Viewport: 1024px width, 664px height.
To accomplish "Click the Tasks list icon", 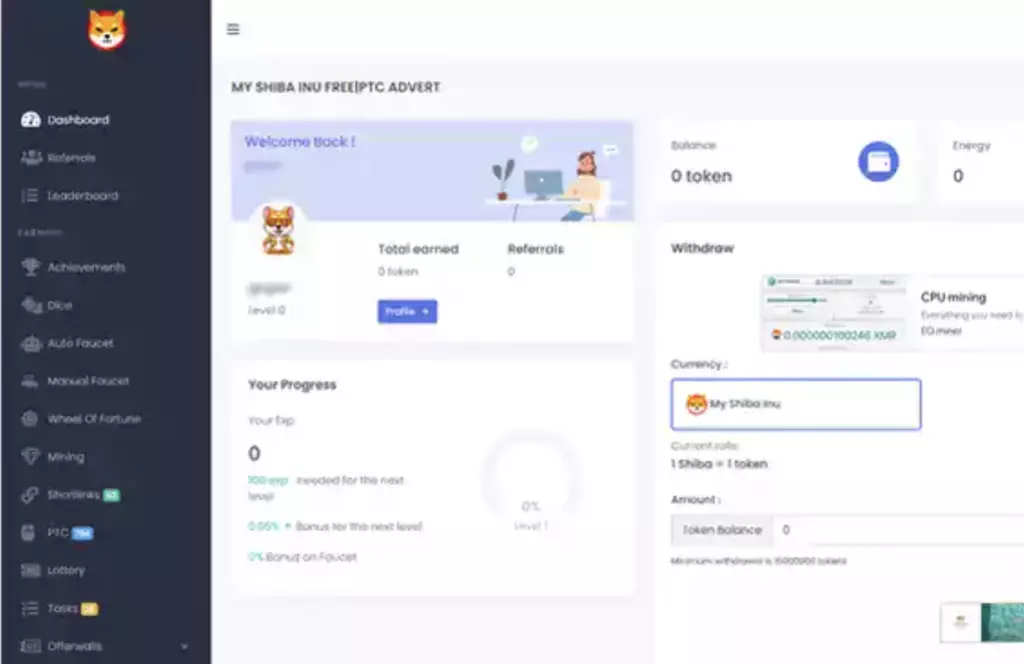I will [x=30, y=609].
